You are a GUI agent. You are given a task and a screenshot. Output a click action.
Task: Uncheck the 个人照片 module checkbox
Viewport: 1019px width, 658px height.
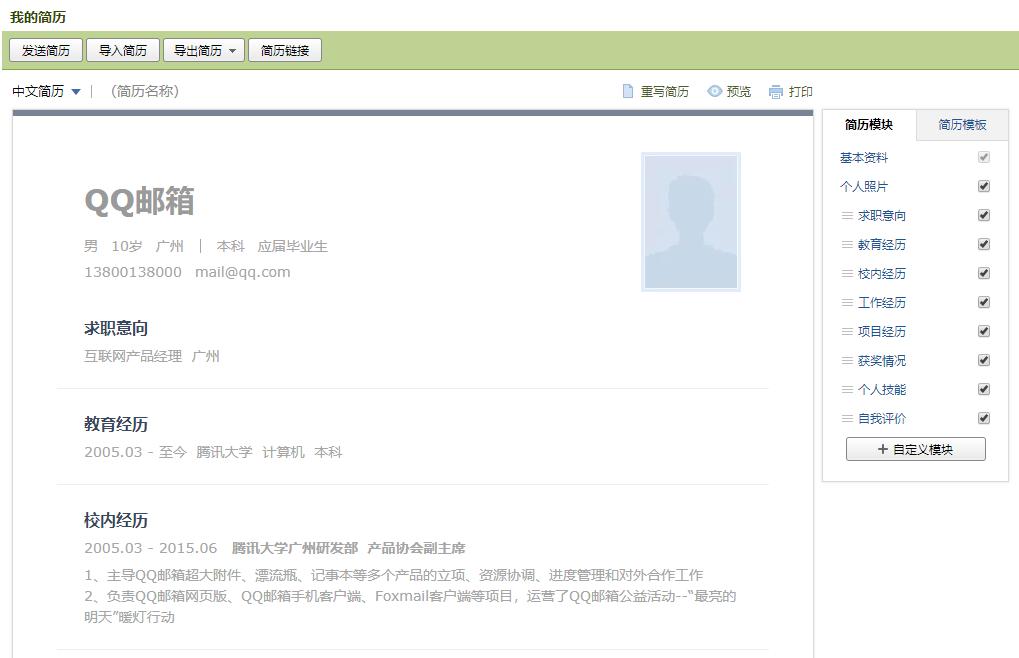tap(983, 186)
